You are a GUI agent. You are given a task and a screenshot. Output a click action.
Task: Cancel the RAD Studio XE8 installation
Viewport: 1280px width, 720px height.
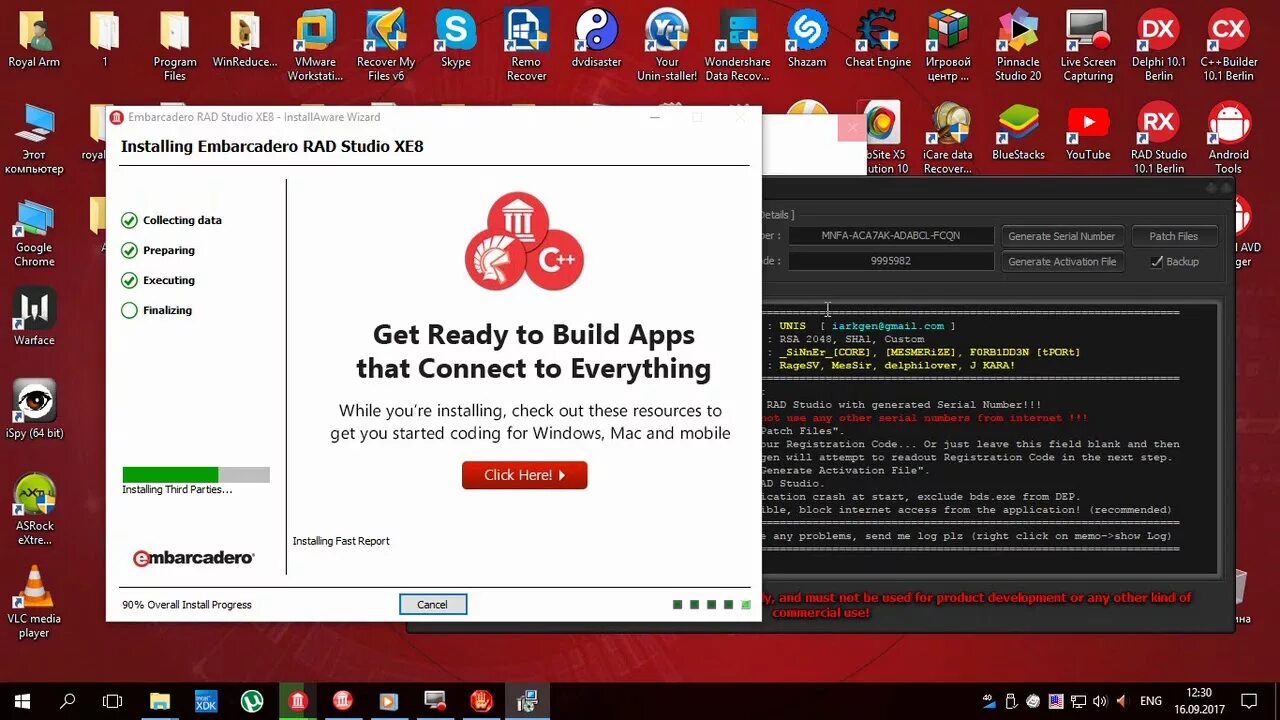pos(433,604)
